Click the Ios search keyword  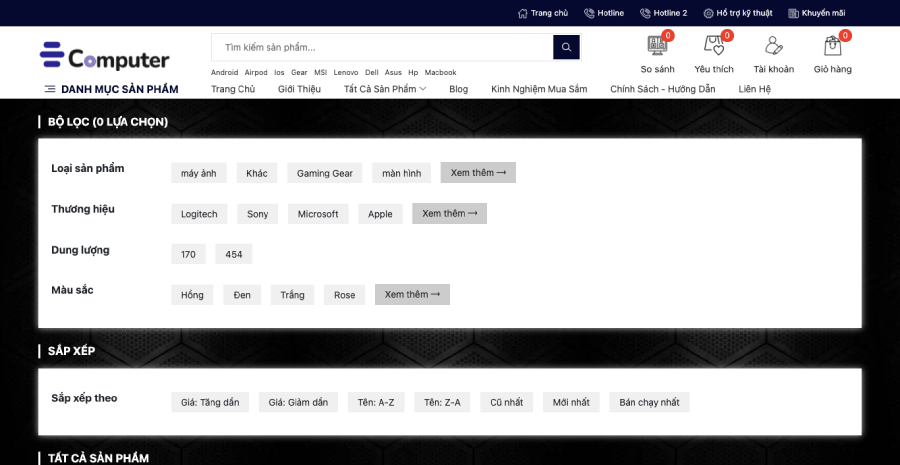coord(279,72)
